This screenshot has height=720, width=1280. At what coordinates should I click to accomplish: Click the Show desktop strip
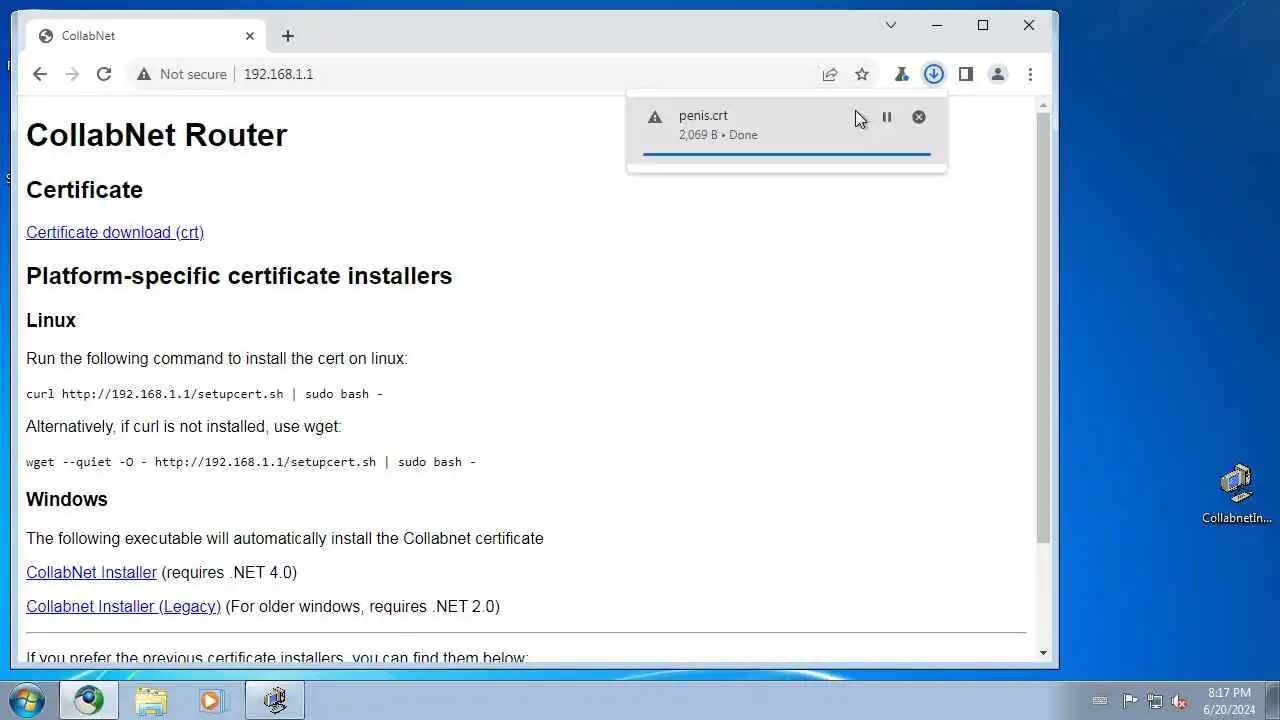[1272, 700]
